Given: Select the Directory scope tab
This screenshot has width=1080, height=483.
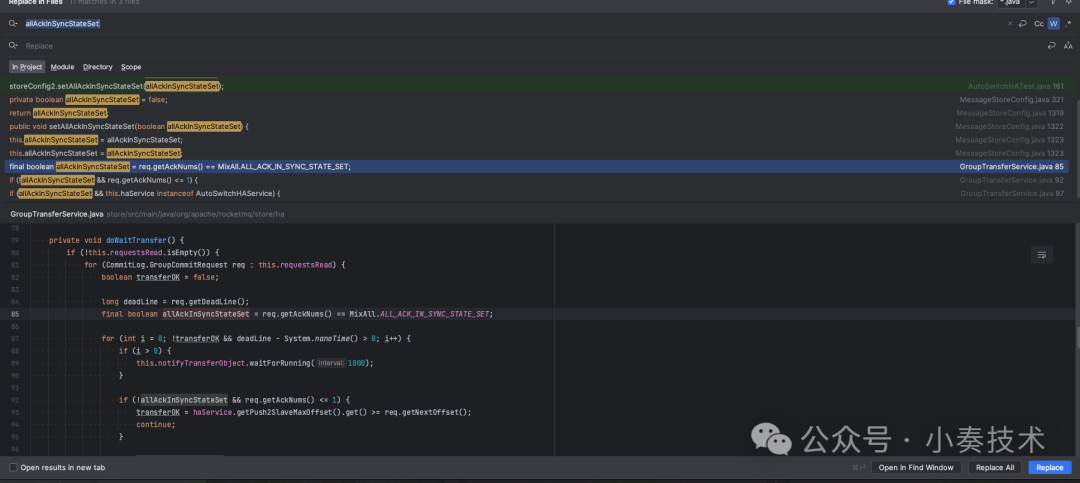Looking at the screenshot, I should [x=98, y=67].
